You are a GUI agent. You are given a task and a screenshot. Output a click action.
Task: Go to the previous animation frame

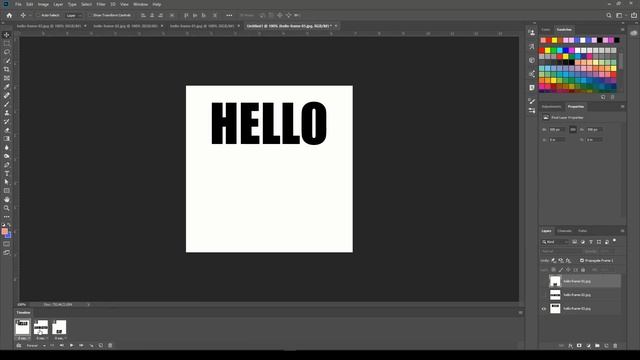[62, 345]
